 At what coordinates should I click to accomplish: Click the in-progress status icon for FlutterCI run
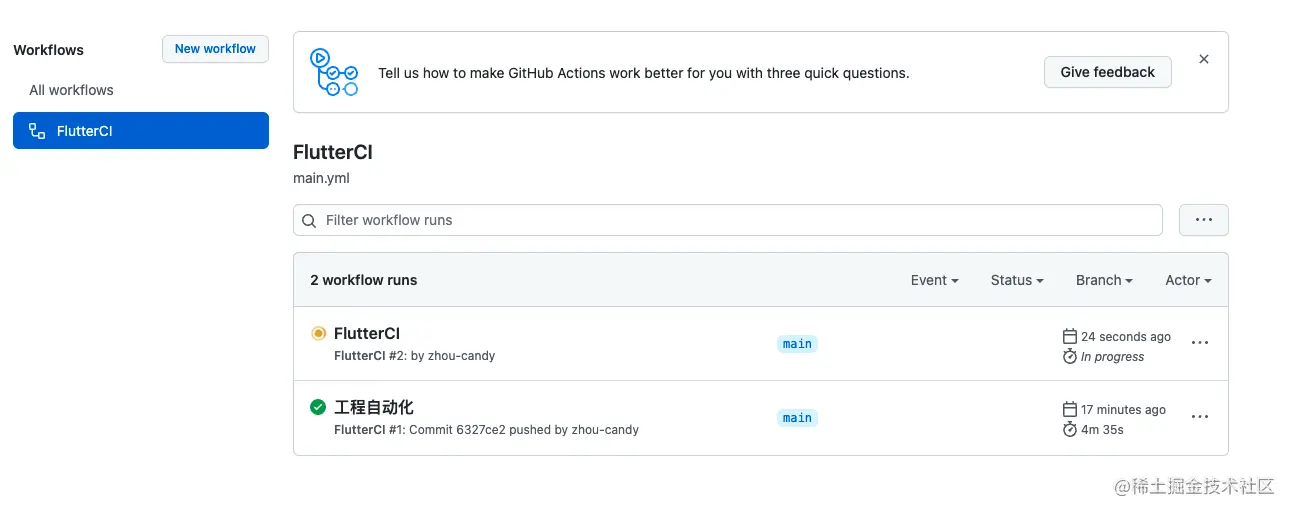click(318, 333)
